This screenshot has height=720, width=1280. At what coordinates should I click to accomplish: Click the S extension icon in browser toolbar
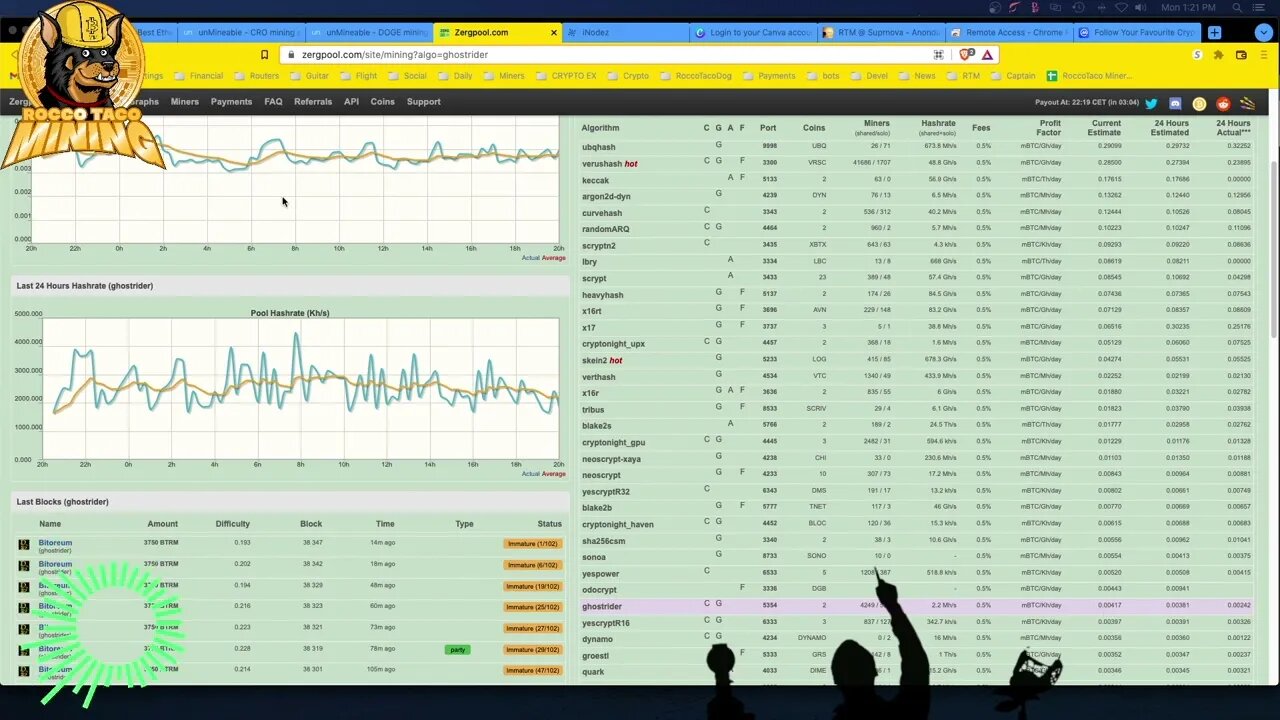pyautogui.click(x=1198, y=55)
